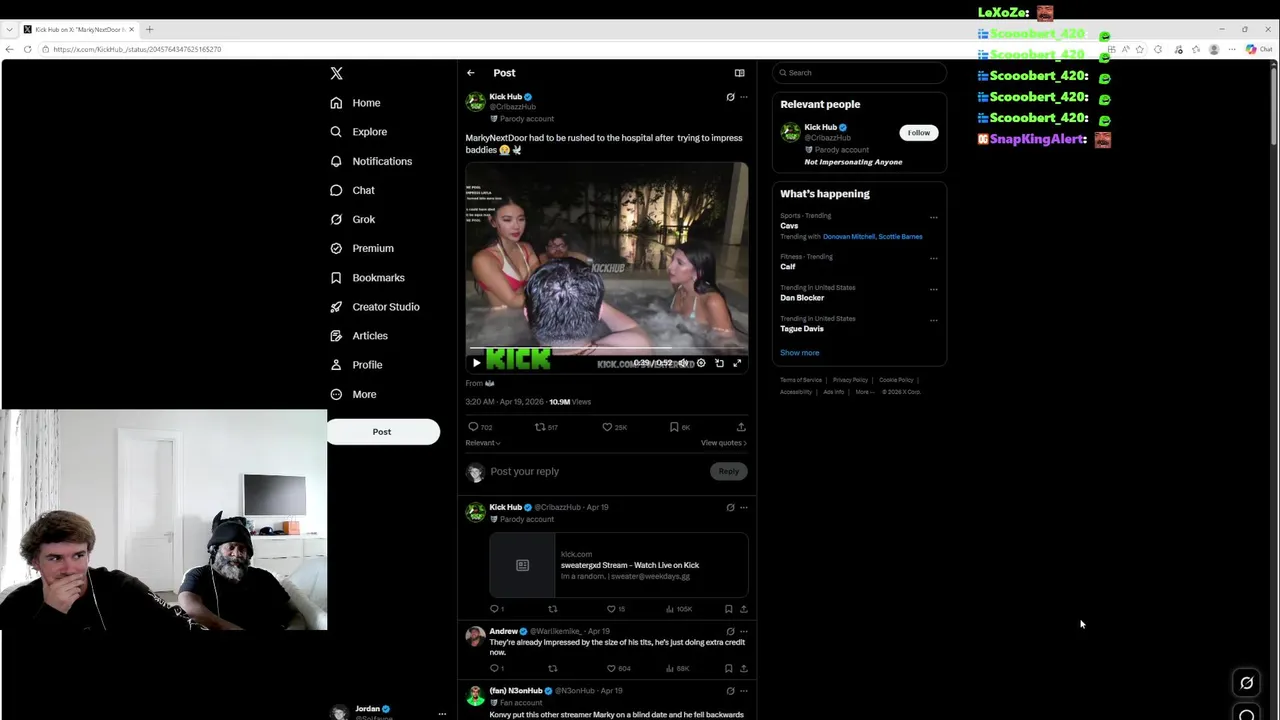Open Chat in the X sidebar
1280x720 pixels.
(353, 190)
